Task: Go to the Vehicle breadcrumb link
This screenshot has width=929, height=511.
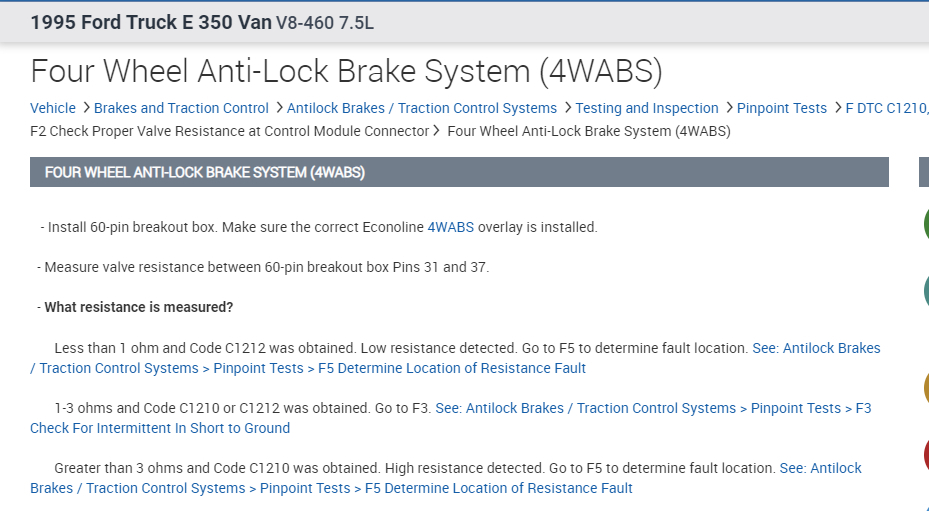Action: 53,108
